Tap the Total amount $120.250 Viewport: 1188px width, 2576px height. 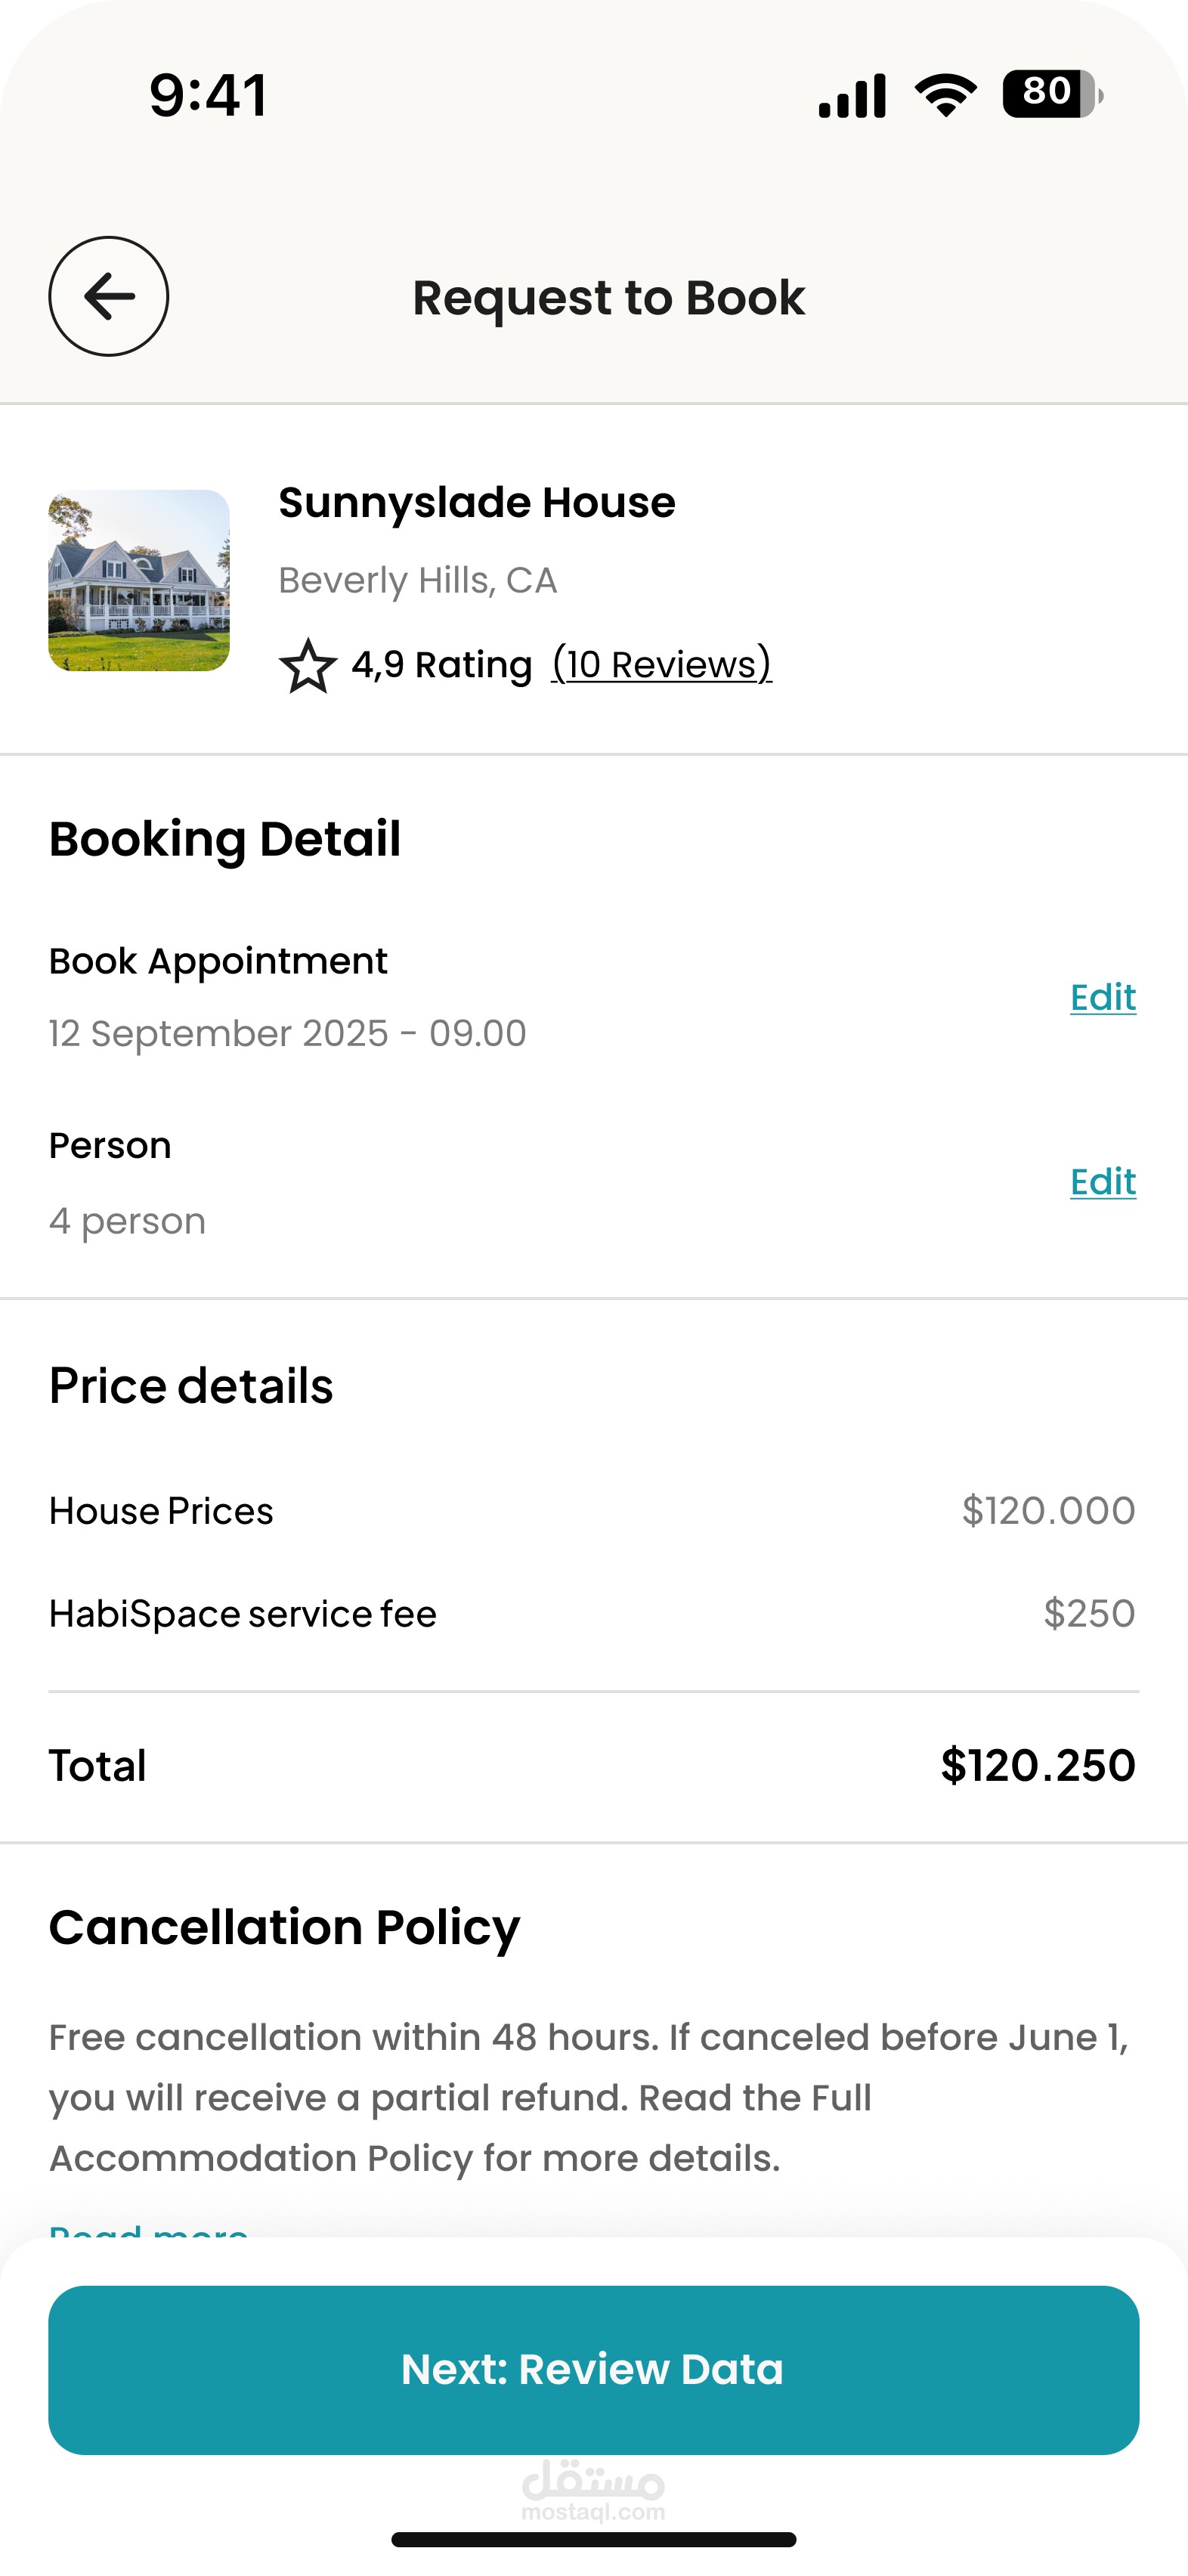click(x=1038, y=1765)
